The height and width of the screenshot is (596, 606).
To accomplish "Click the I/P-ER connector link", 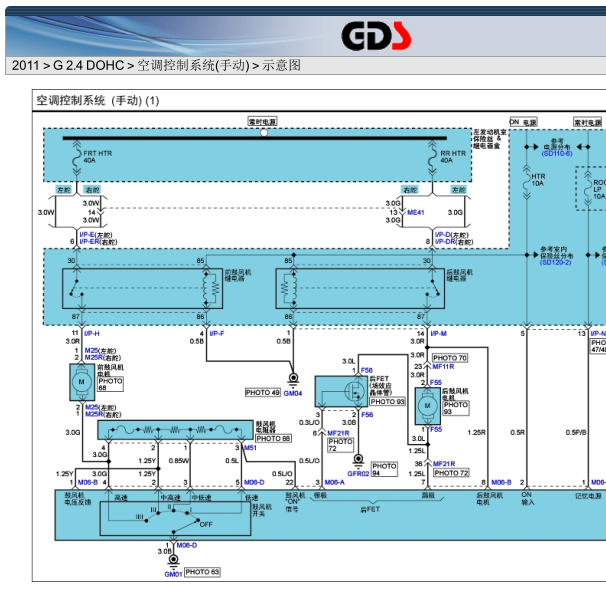I will click(89, 242).
